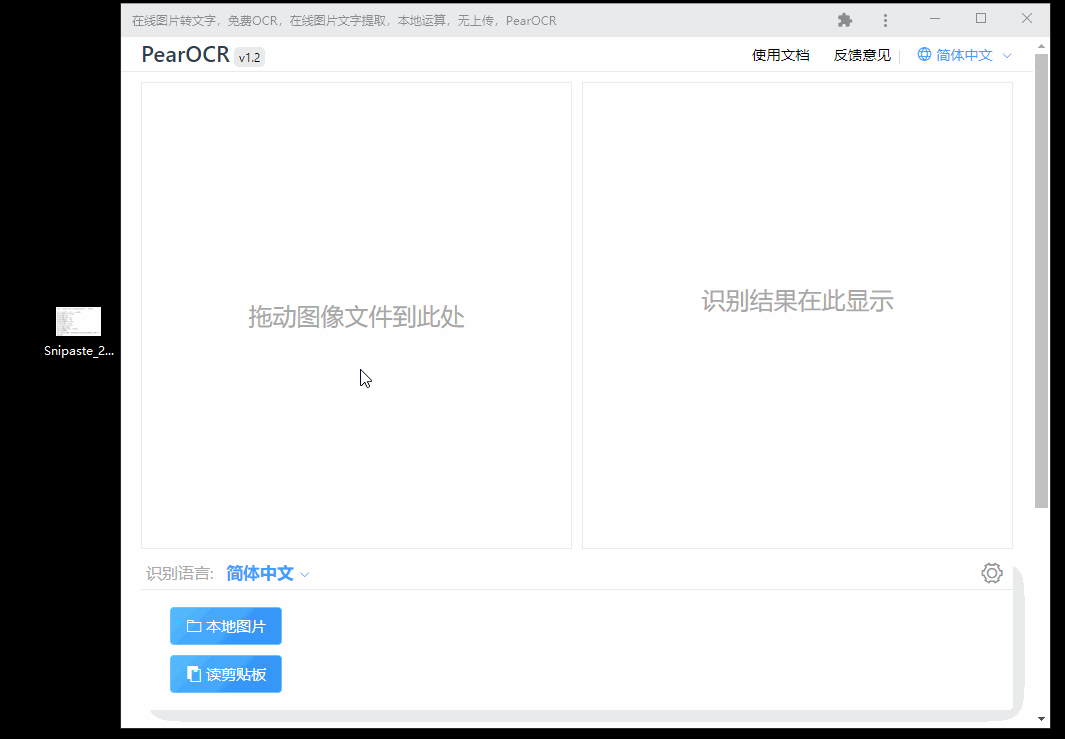This screenshot has height=739, width=1065.
Task: Click the chevron next to 识别语言 简体中文
Action: (303, 574)
